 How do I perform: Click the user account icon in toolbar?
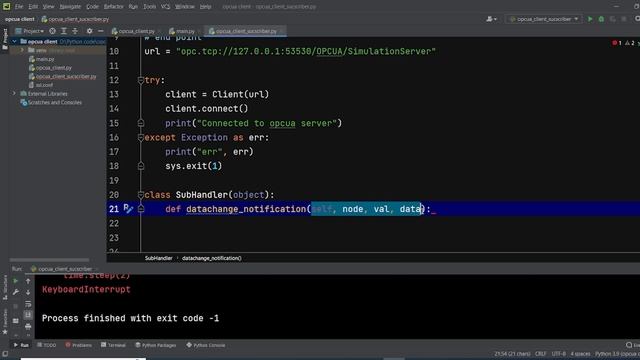491,19
